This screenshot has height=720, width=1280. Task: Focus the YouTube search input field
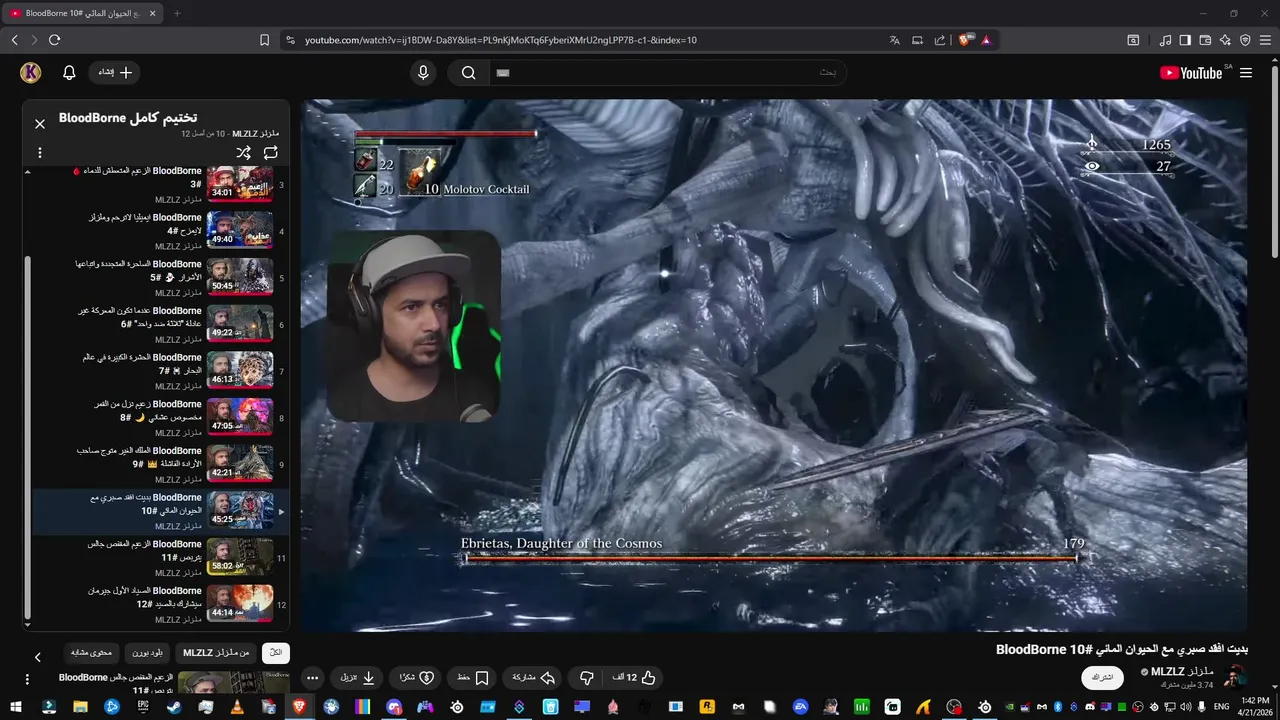[667, 73]
